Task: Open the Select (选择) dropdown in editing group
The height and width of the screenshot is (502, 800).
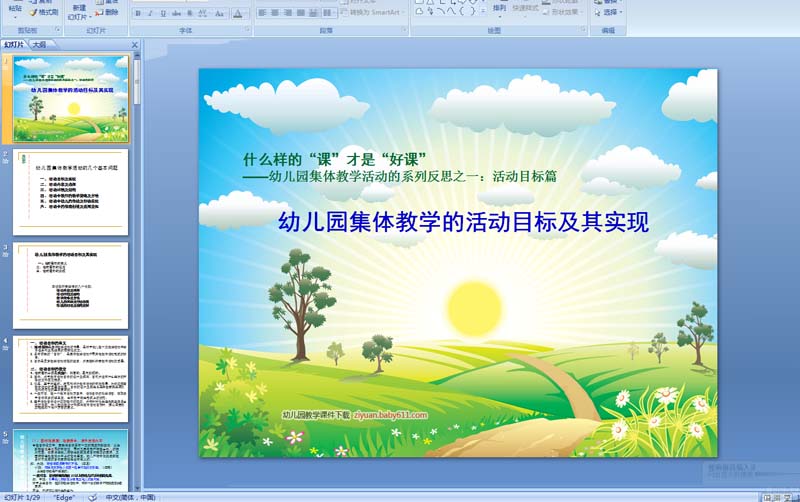Action: pyautogui.click(x=610, y=13)
